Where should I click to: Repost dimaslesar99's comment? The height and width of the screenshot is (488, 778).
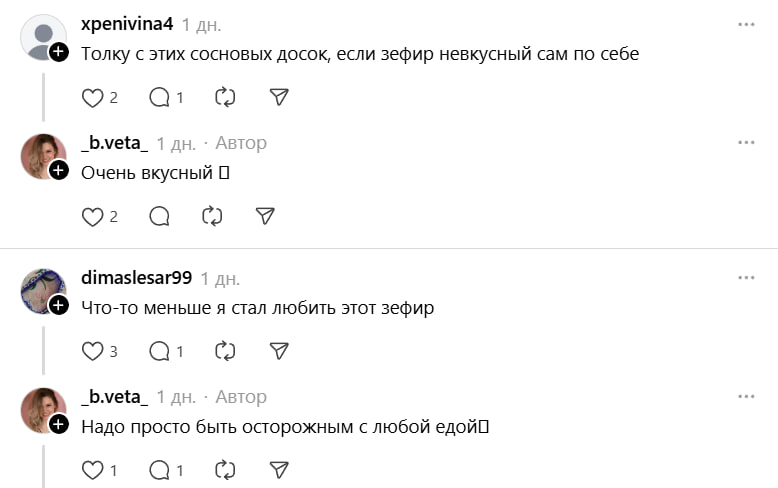pyautogui.click(x=225, y=351)
